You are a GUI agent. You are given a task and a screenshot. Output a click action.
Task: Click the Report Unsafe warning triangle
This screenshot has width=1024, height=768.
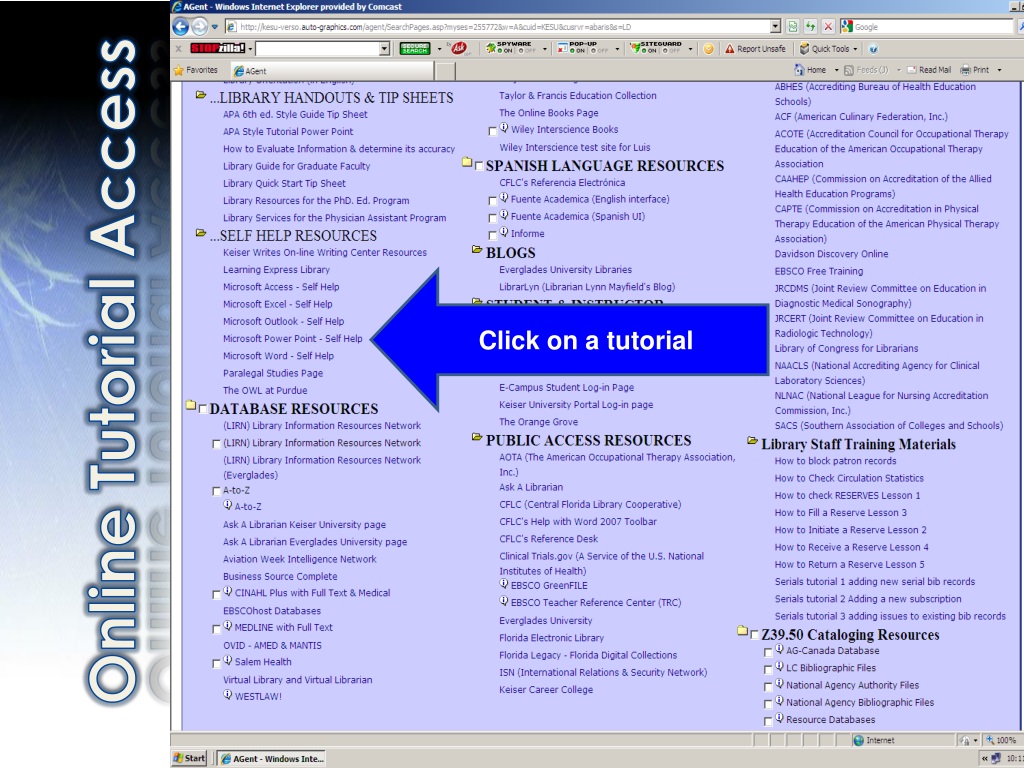tap(729, 49)
